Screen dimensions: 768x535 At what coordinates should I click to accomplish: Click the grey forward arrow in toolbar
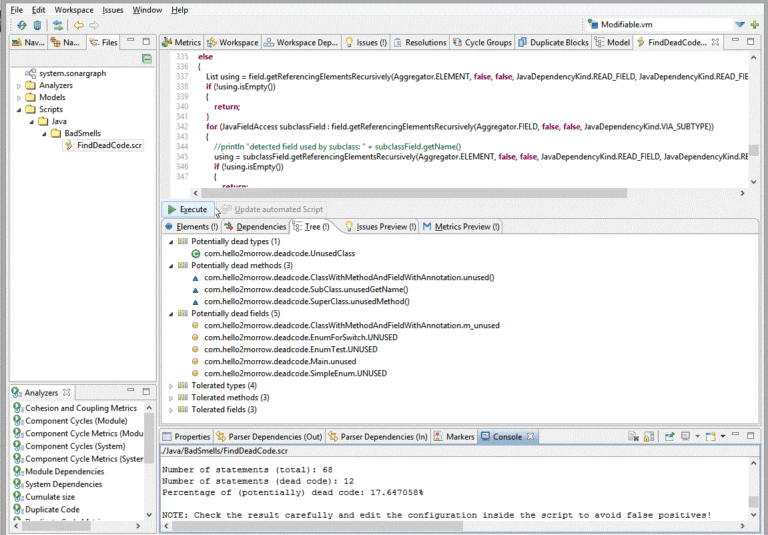tap(94, 25)
